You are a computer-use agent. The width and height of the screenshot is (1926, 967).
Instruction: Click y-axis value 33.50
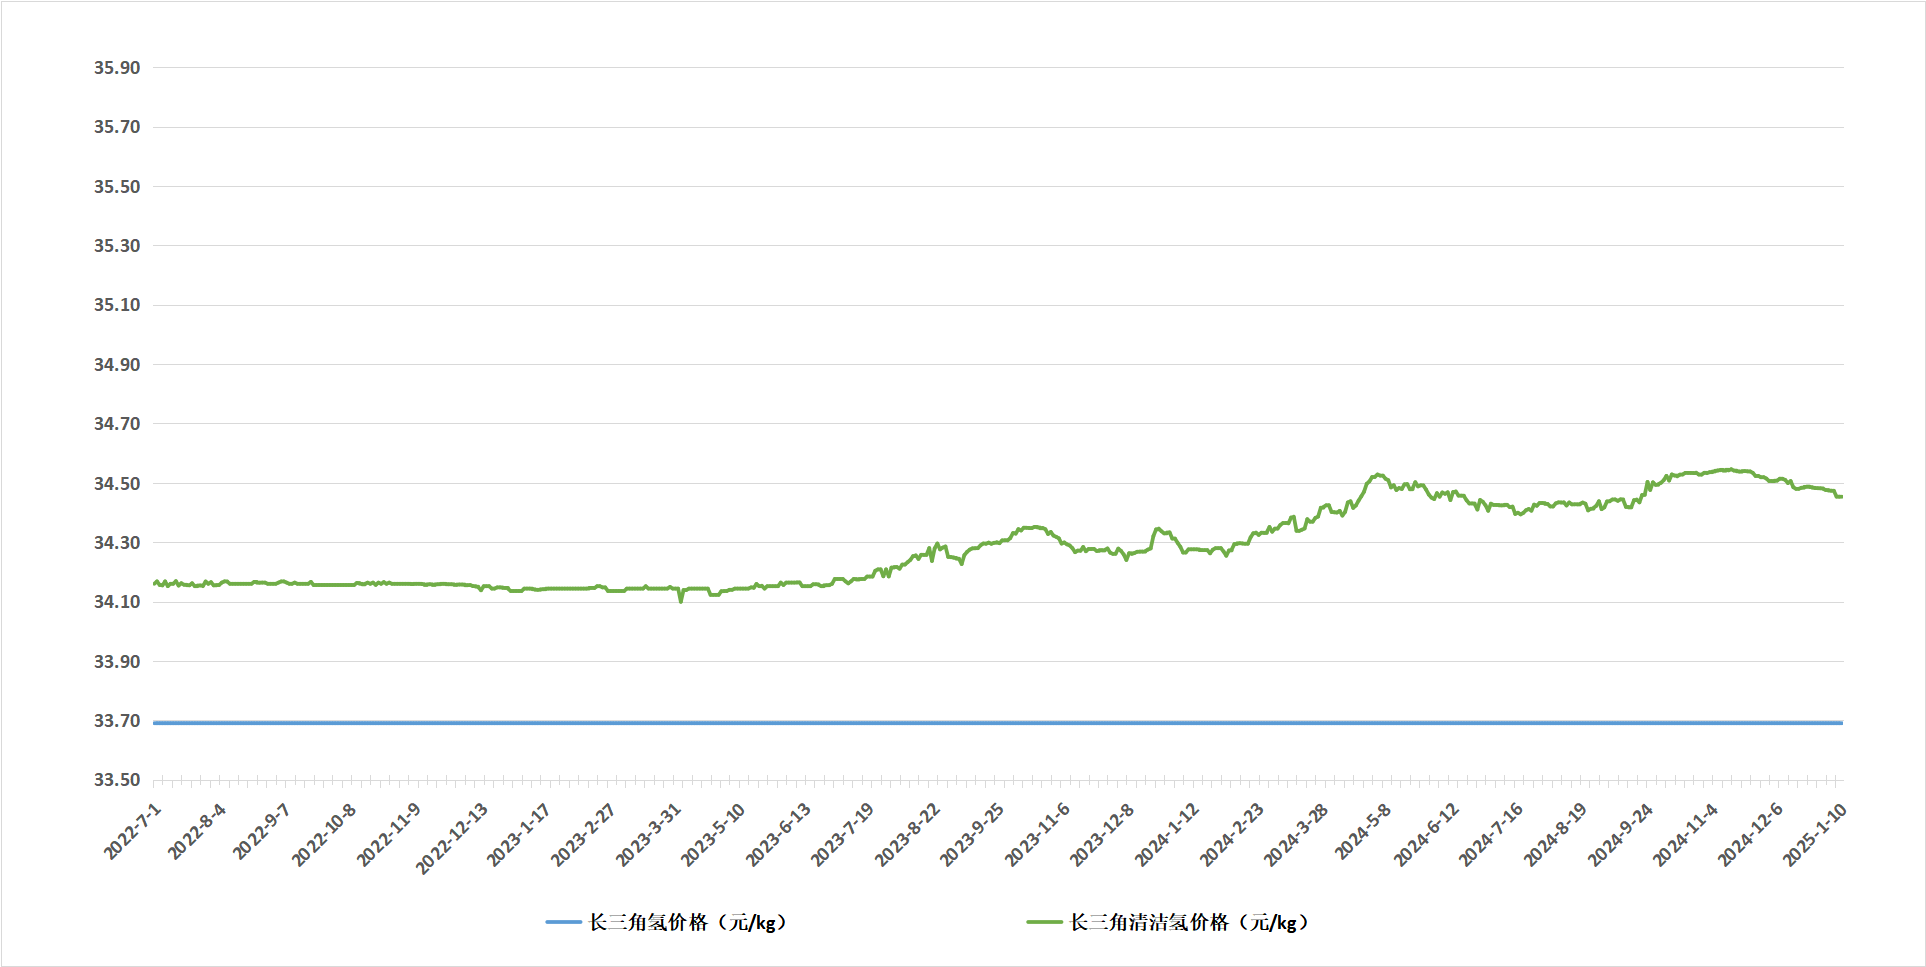117,780
